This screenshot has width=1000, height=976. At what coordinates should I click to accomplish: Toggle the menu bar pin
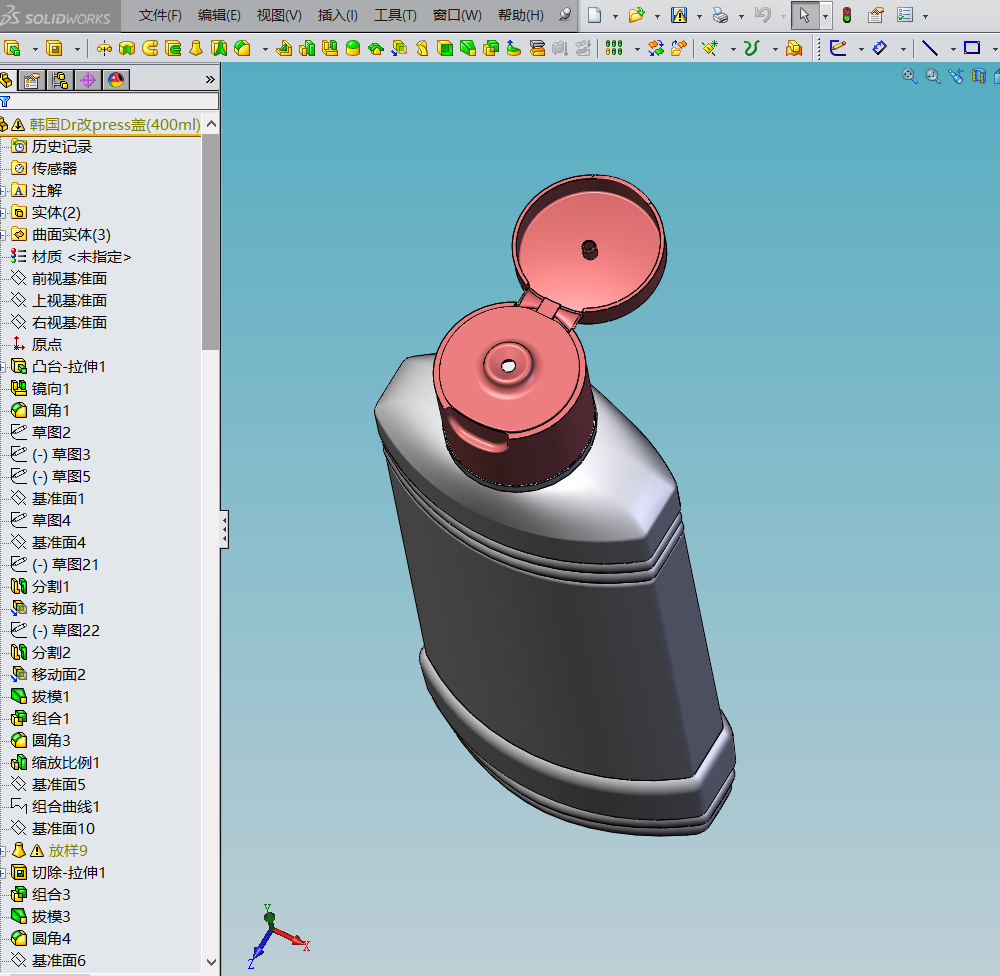click(564, 15)
